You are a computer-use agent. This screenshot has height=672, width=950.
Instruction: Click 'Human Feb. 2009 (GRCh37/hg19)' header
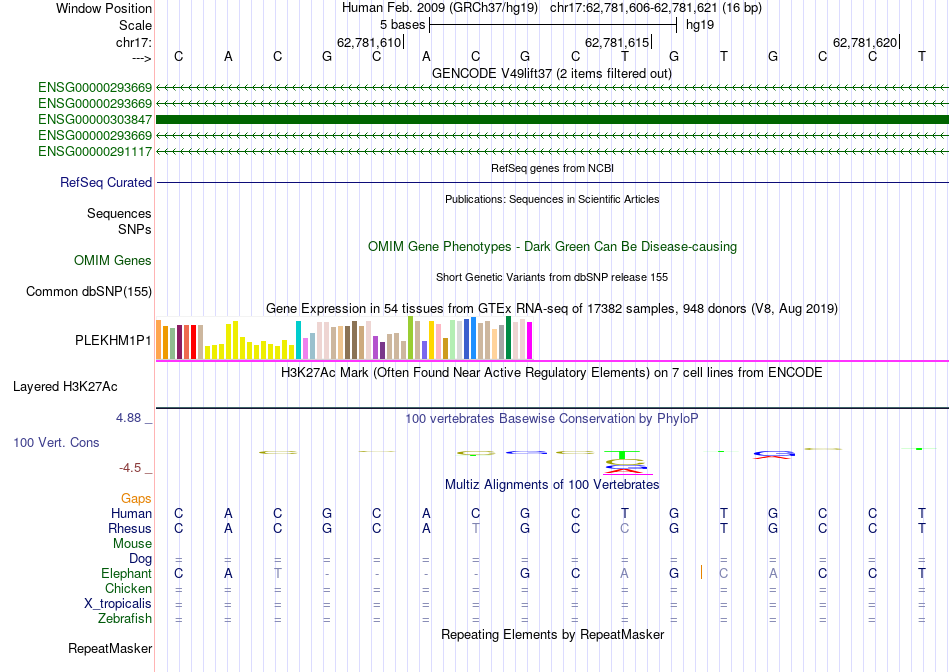point(440,8)
